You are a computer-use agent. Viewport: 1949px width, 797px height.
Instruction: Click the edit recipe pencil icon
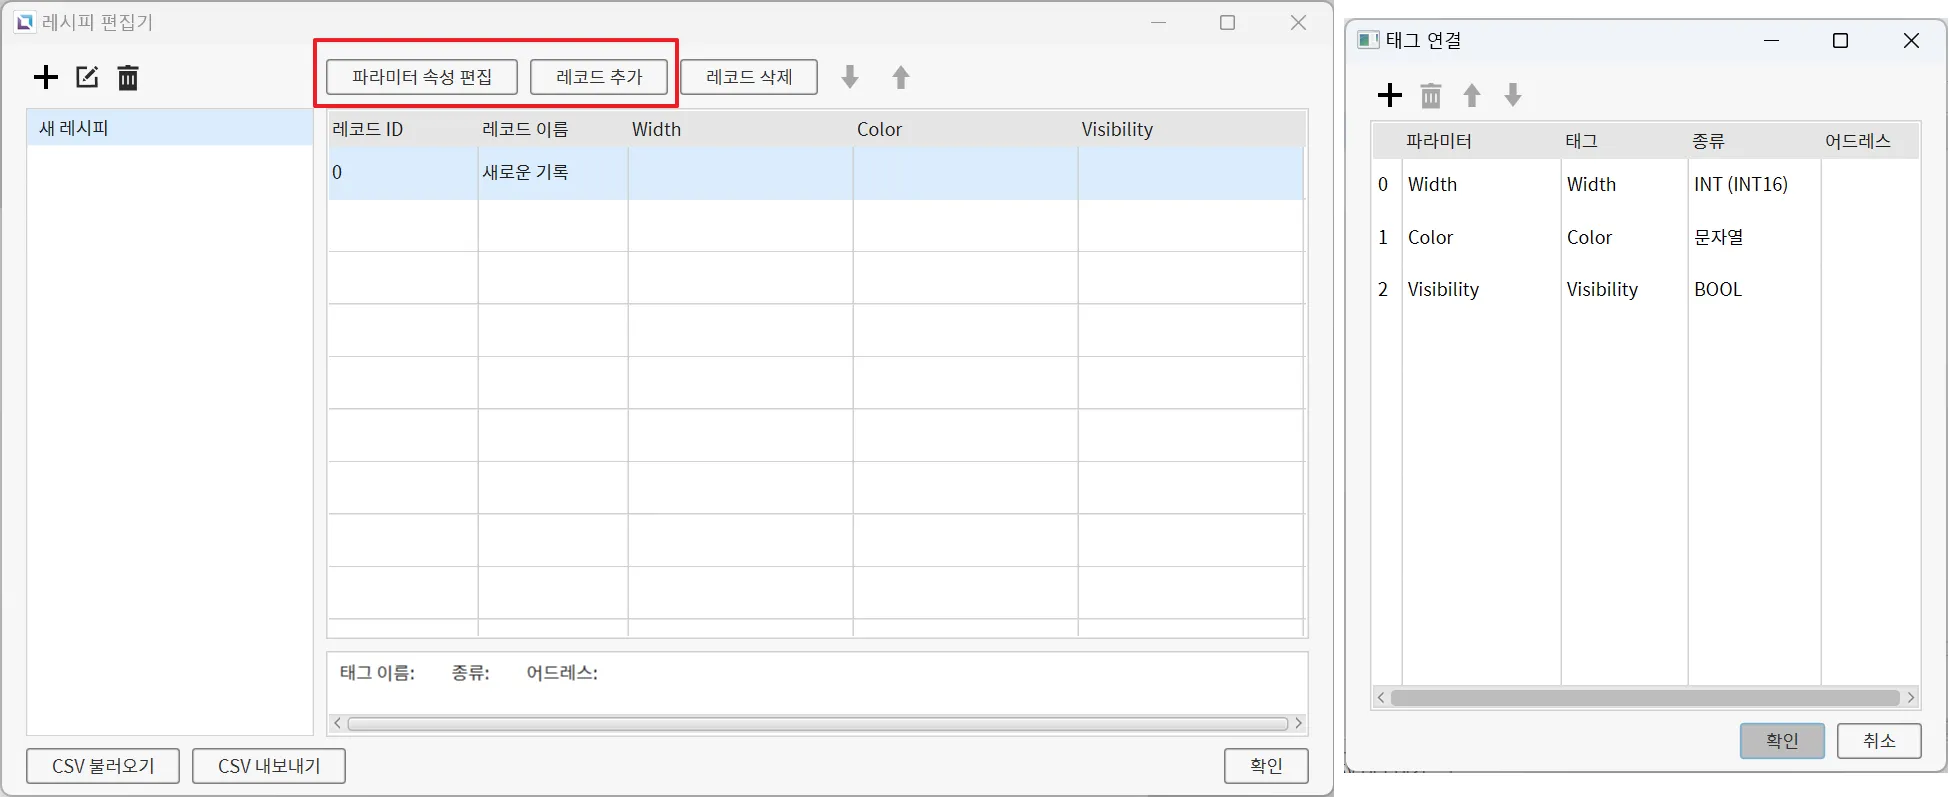tap(87, 77)
